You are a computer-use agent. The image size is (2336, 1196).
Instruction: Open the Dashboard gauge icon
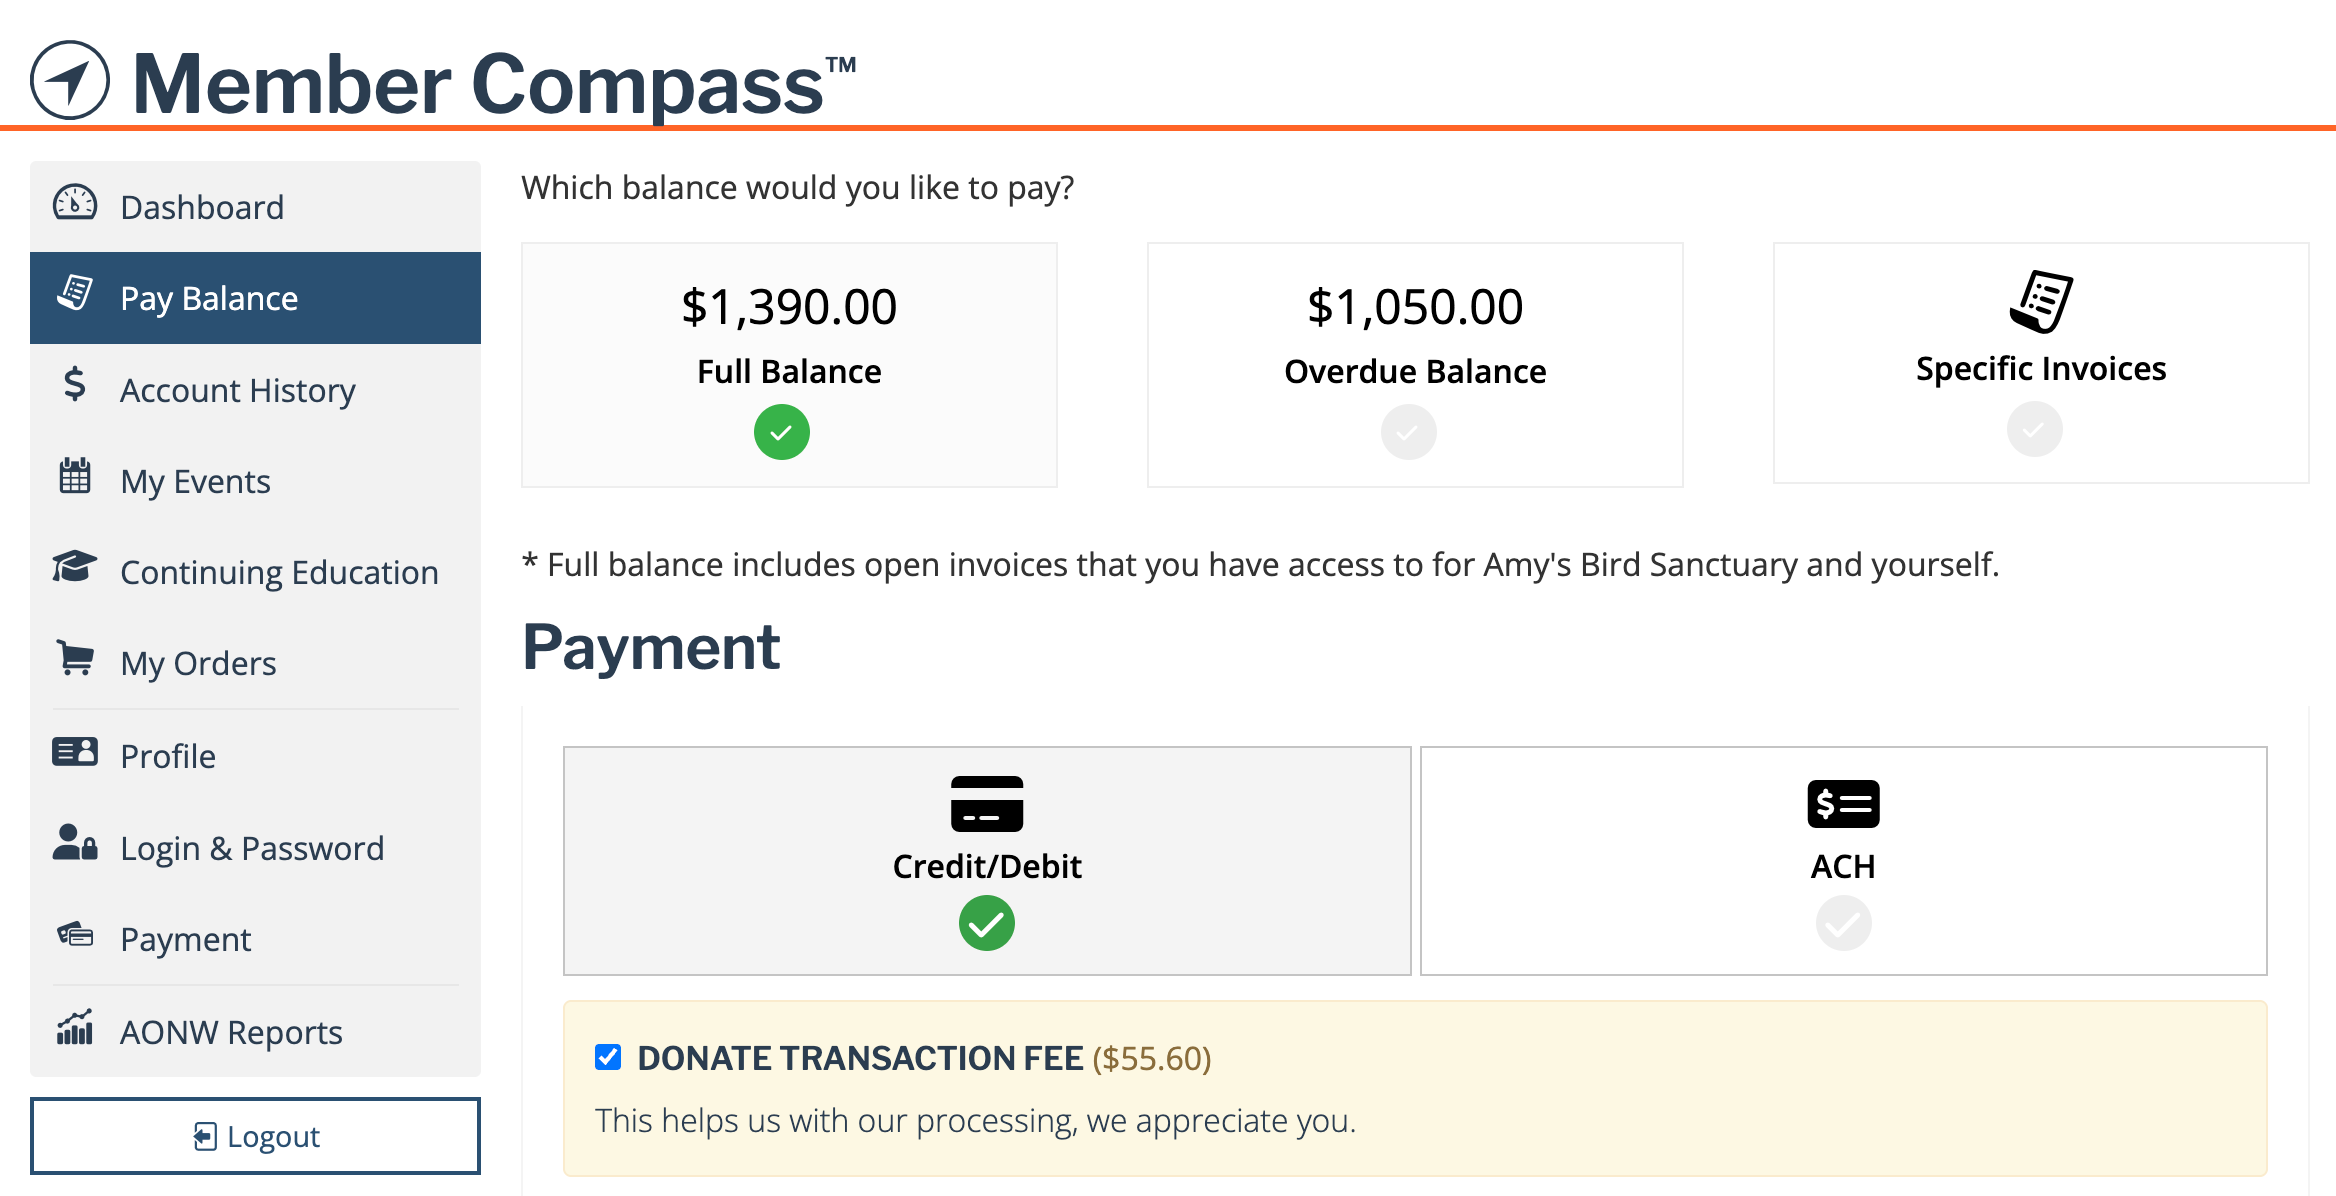[x=75, y=203]
